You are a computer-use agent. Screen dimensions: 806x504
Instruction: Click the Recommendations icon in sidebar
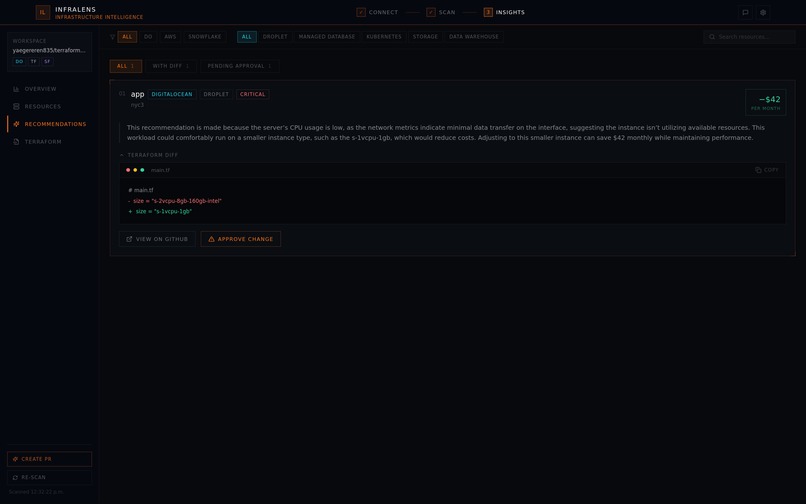[16, 124]
